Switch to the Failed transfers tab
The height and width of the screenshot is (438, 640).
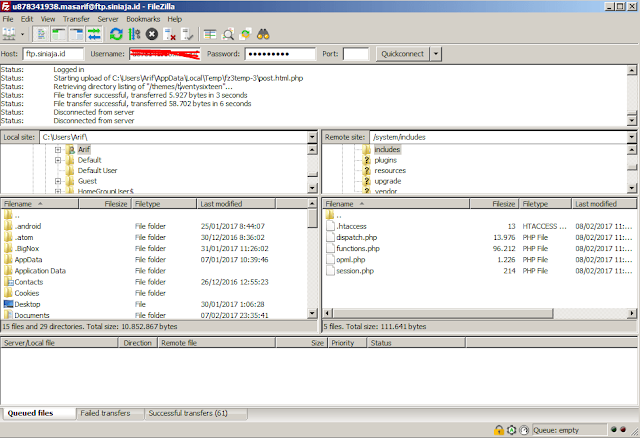(110, 413)
